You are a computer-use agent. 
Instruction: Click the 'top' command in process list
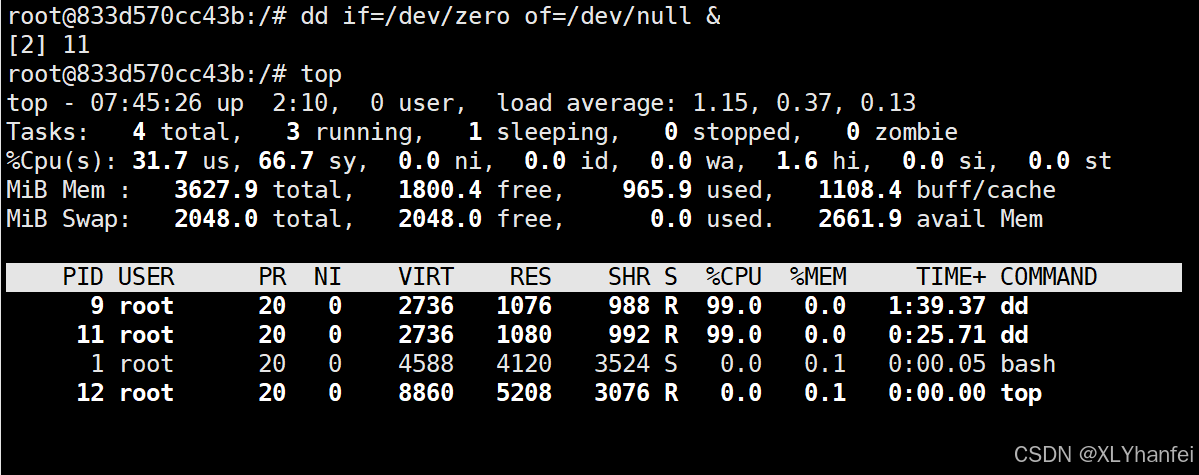[x=1021, y=393]
